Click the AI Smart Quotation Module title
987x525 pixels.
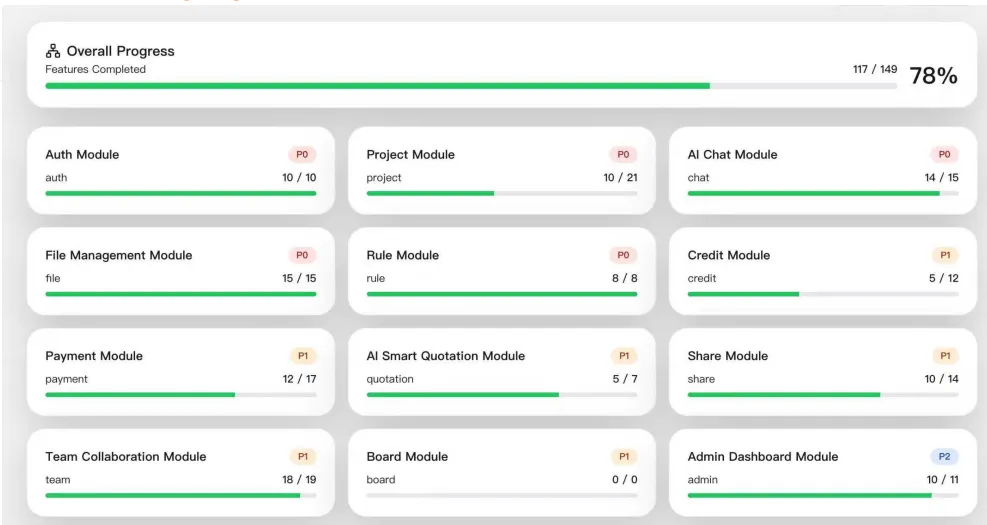[x=445, y=356]
